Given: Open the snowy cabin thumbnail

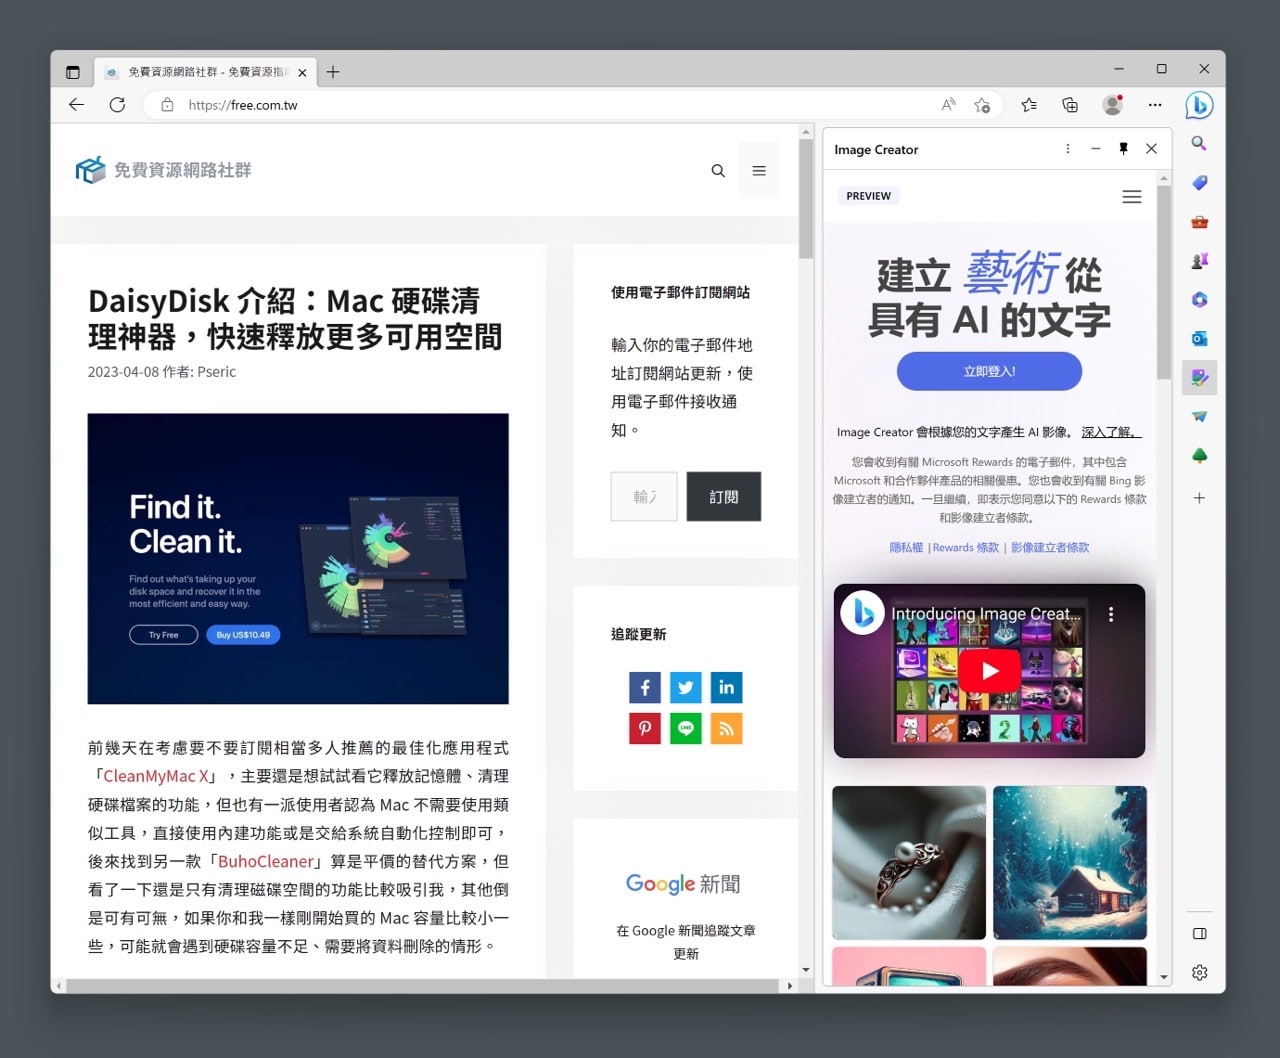Looking at the screenshot, I should [x=1070, y=862].
